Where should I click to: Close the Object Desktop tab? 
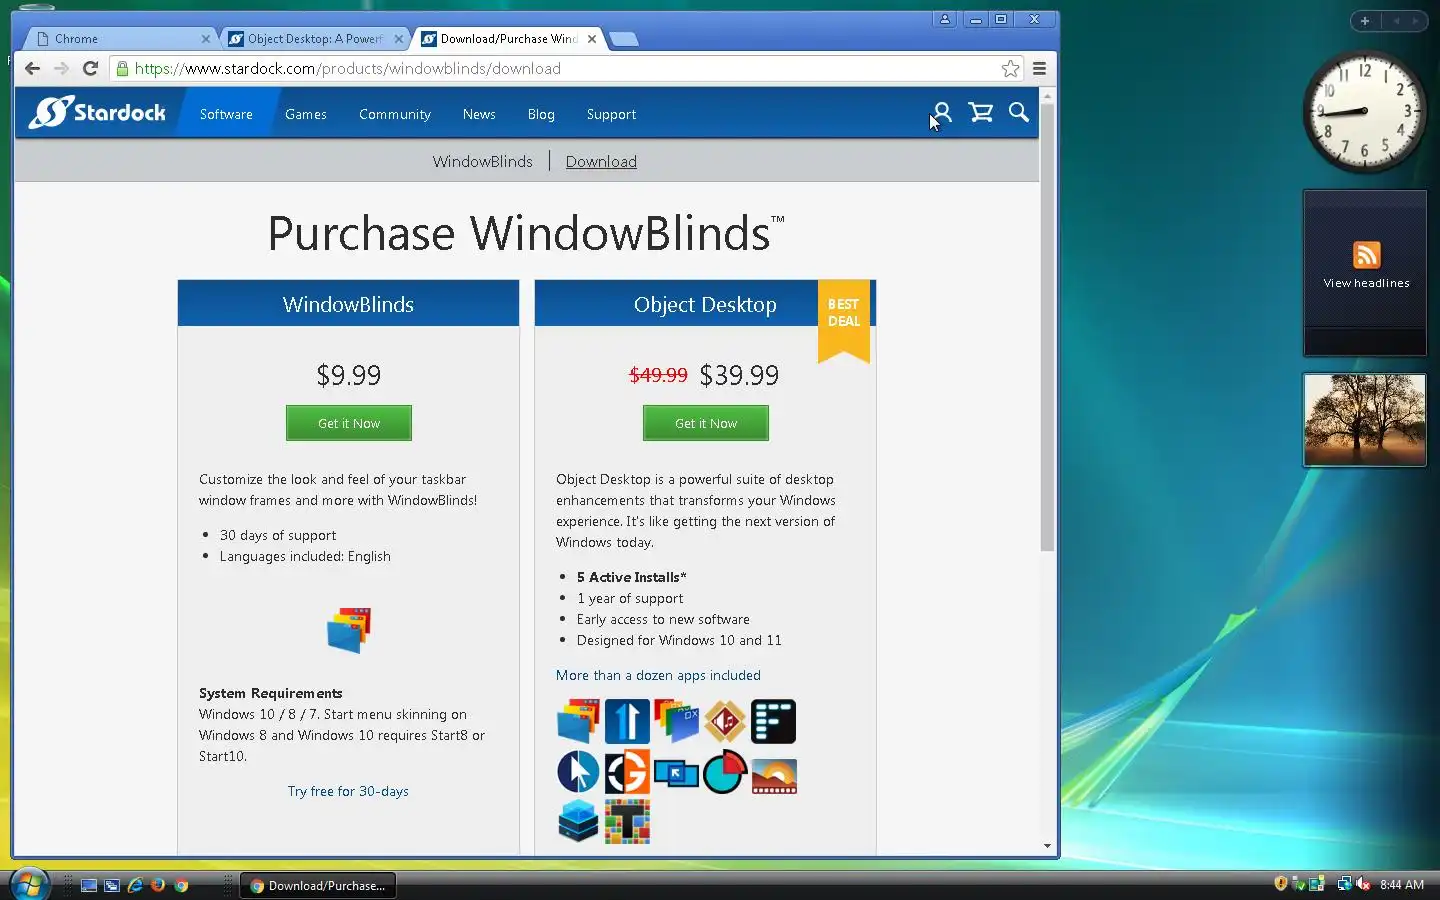[399, 39]
